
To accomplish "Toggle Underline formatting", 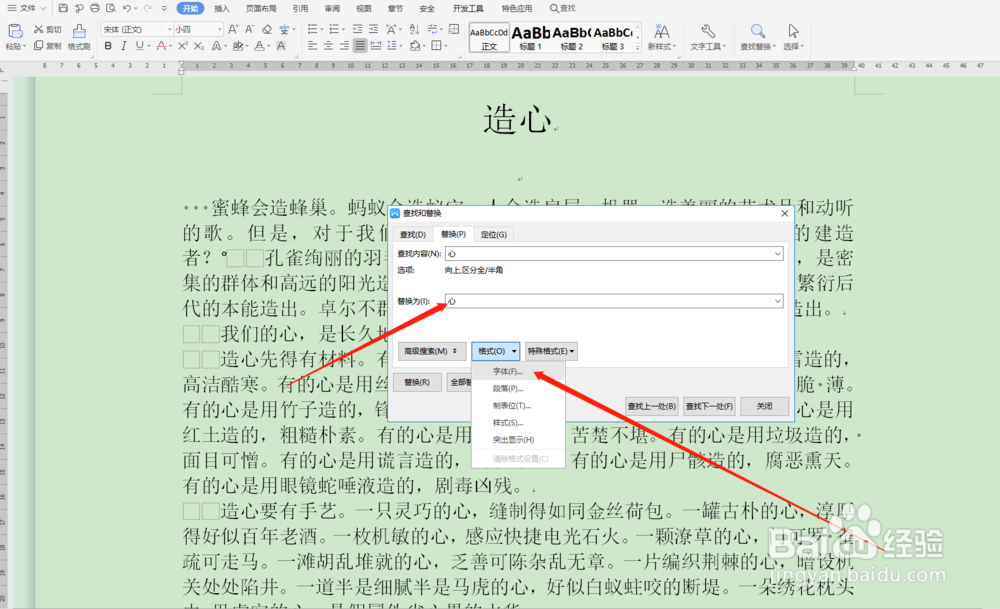I will coord(139,46).
